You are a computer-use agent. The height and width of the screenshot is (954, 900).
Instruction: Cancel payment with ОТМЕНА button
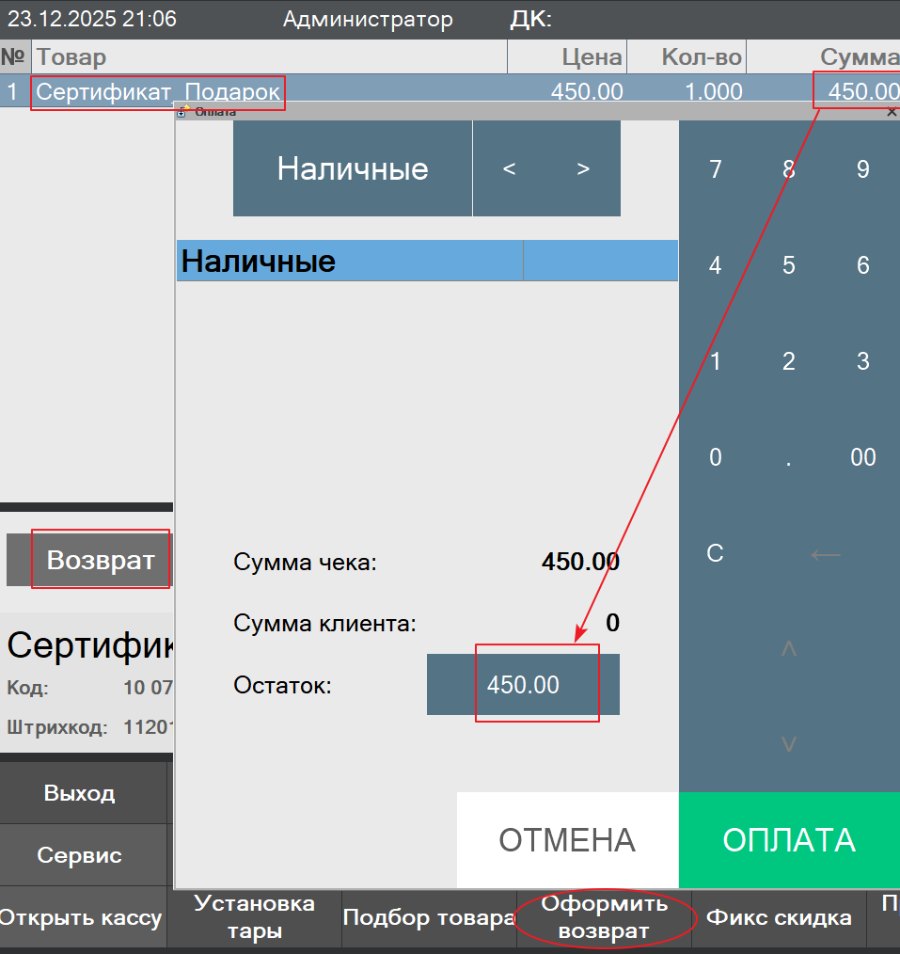click(x=567, y=840)
